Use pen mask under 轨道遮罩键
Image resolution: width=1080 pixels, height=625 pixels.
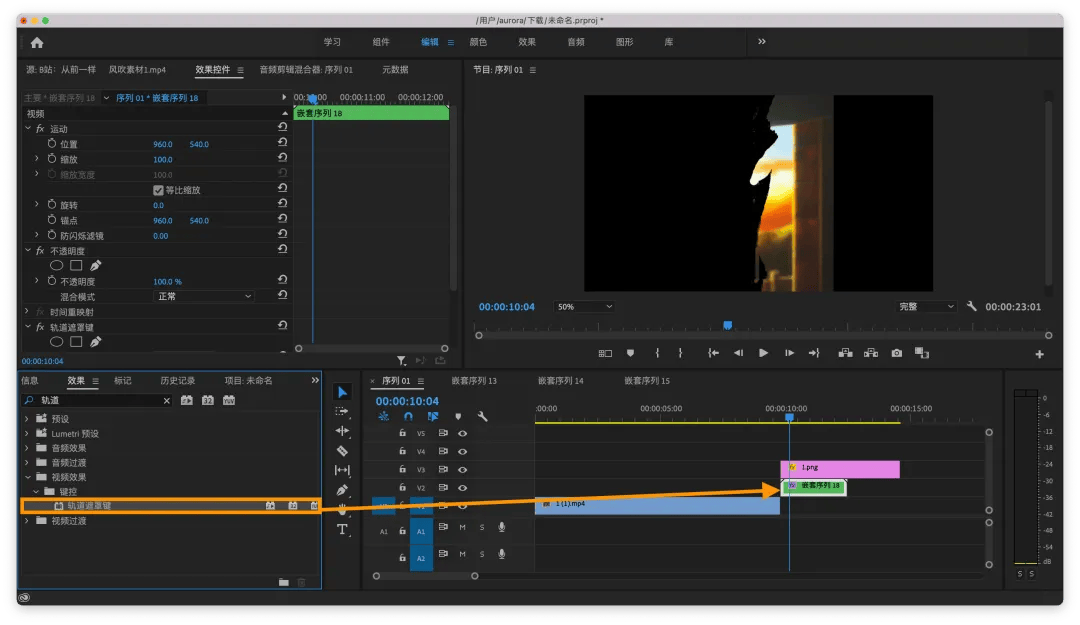[96, 342]
